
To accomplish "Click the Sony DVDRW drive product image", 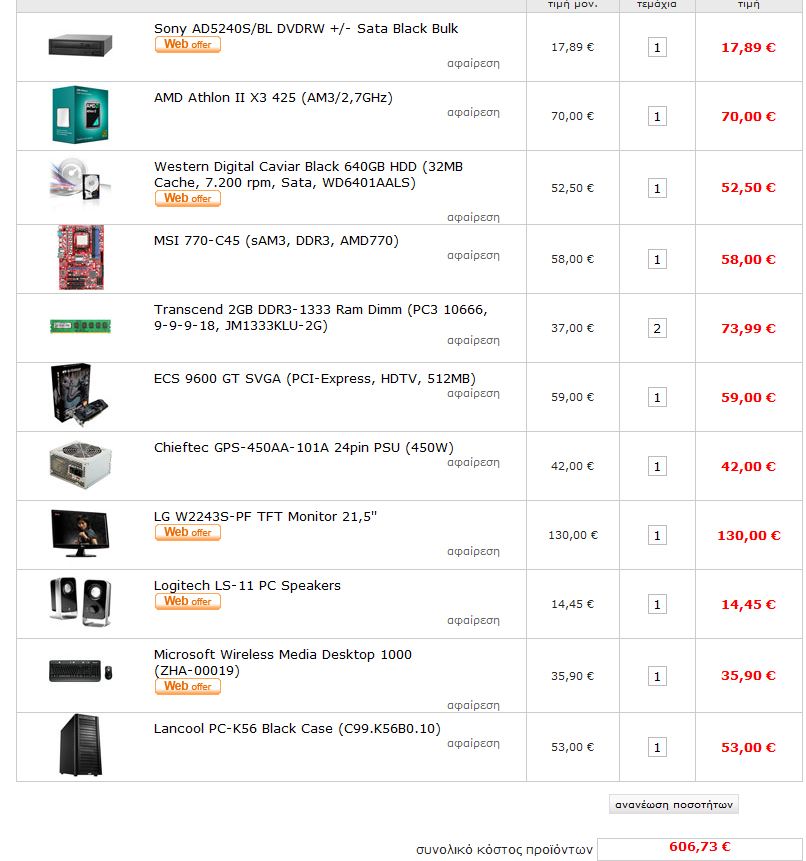I will [x=80, y=45].
